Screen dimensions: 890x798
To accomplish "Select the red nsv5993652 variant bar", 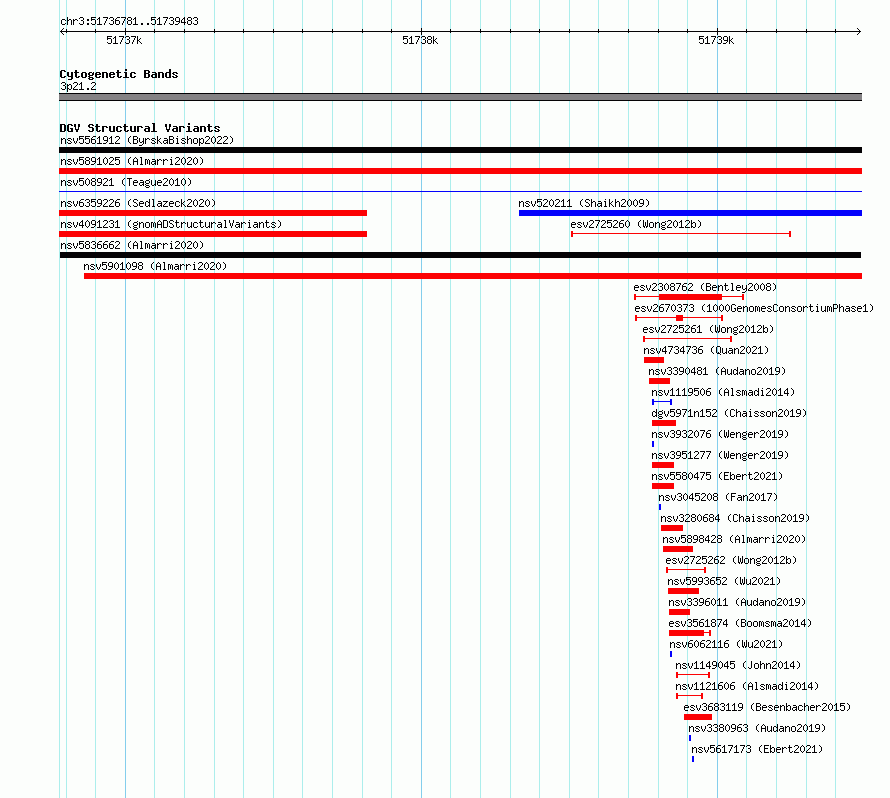I will click(683, 591).
